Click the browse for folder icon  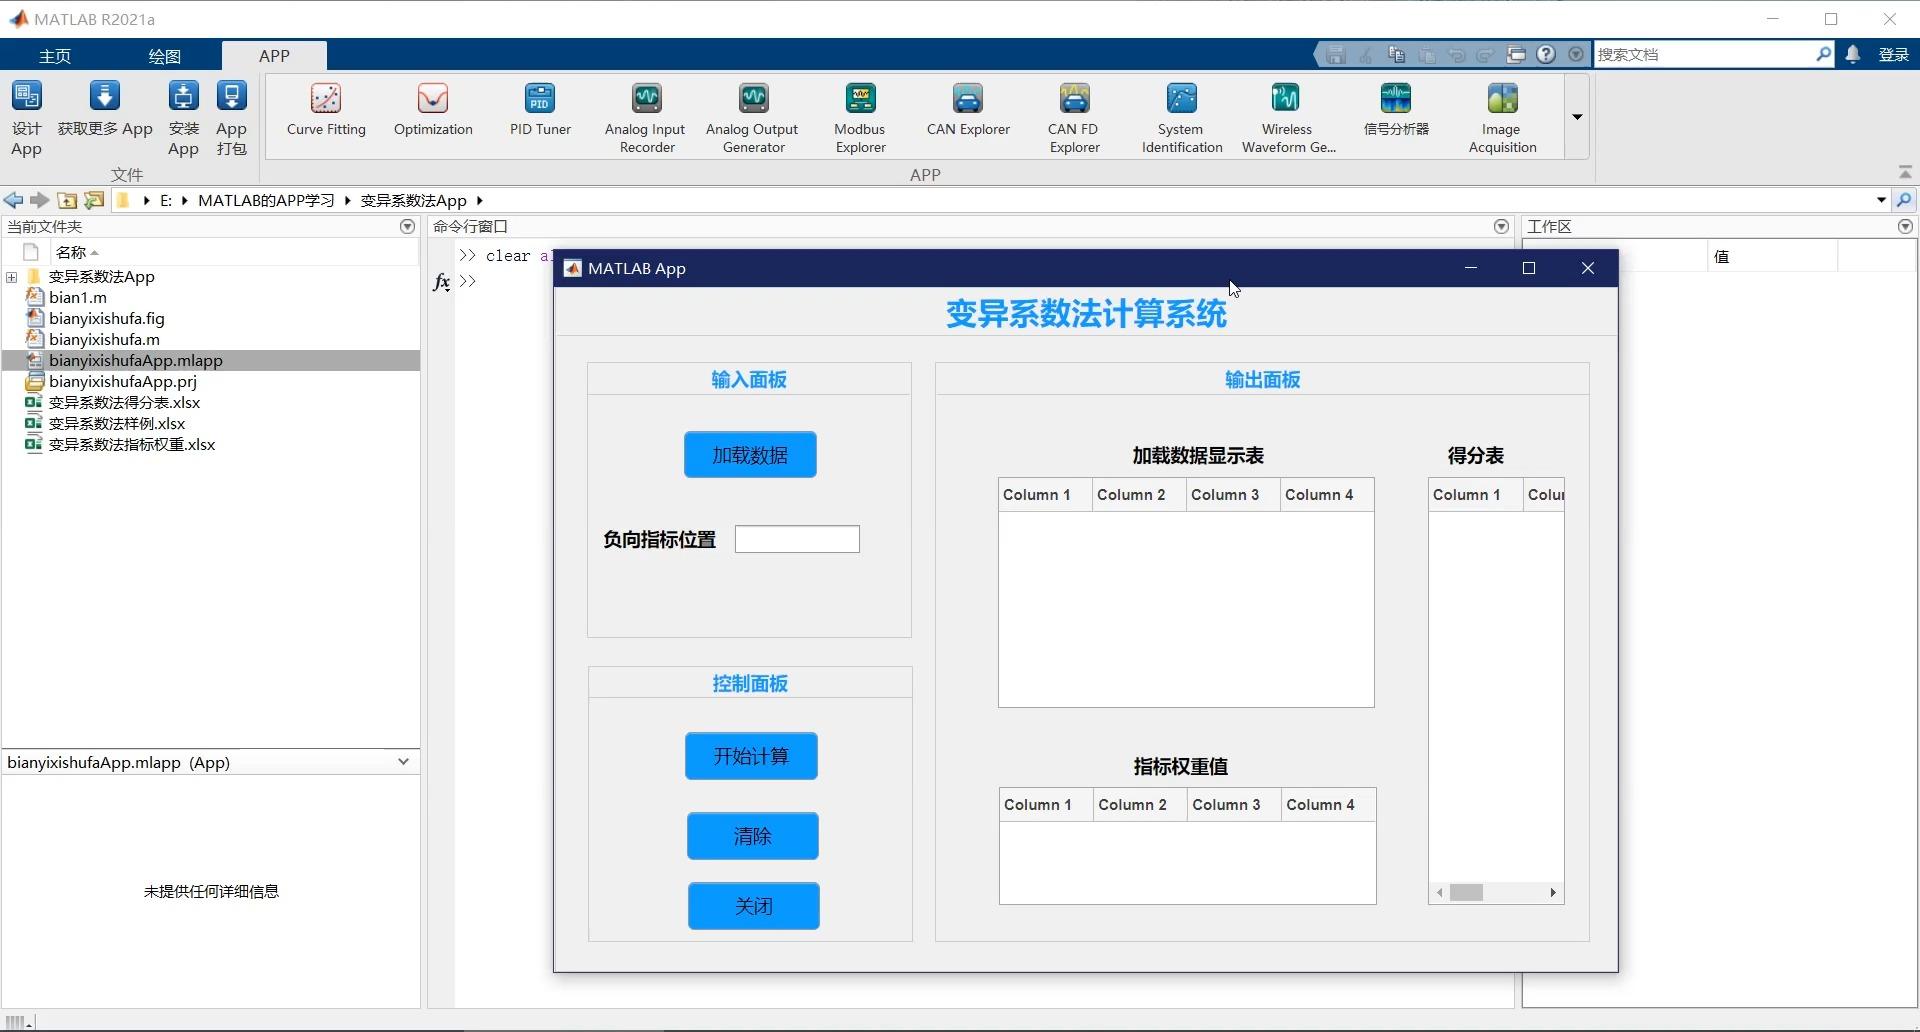pos(94,200)
